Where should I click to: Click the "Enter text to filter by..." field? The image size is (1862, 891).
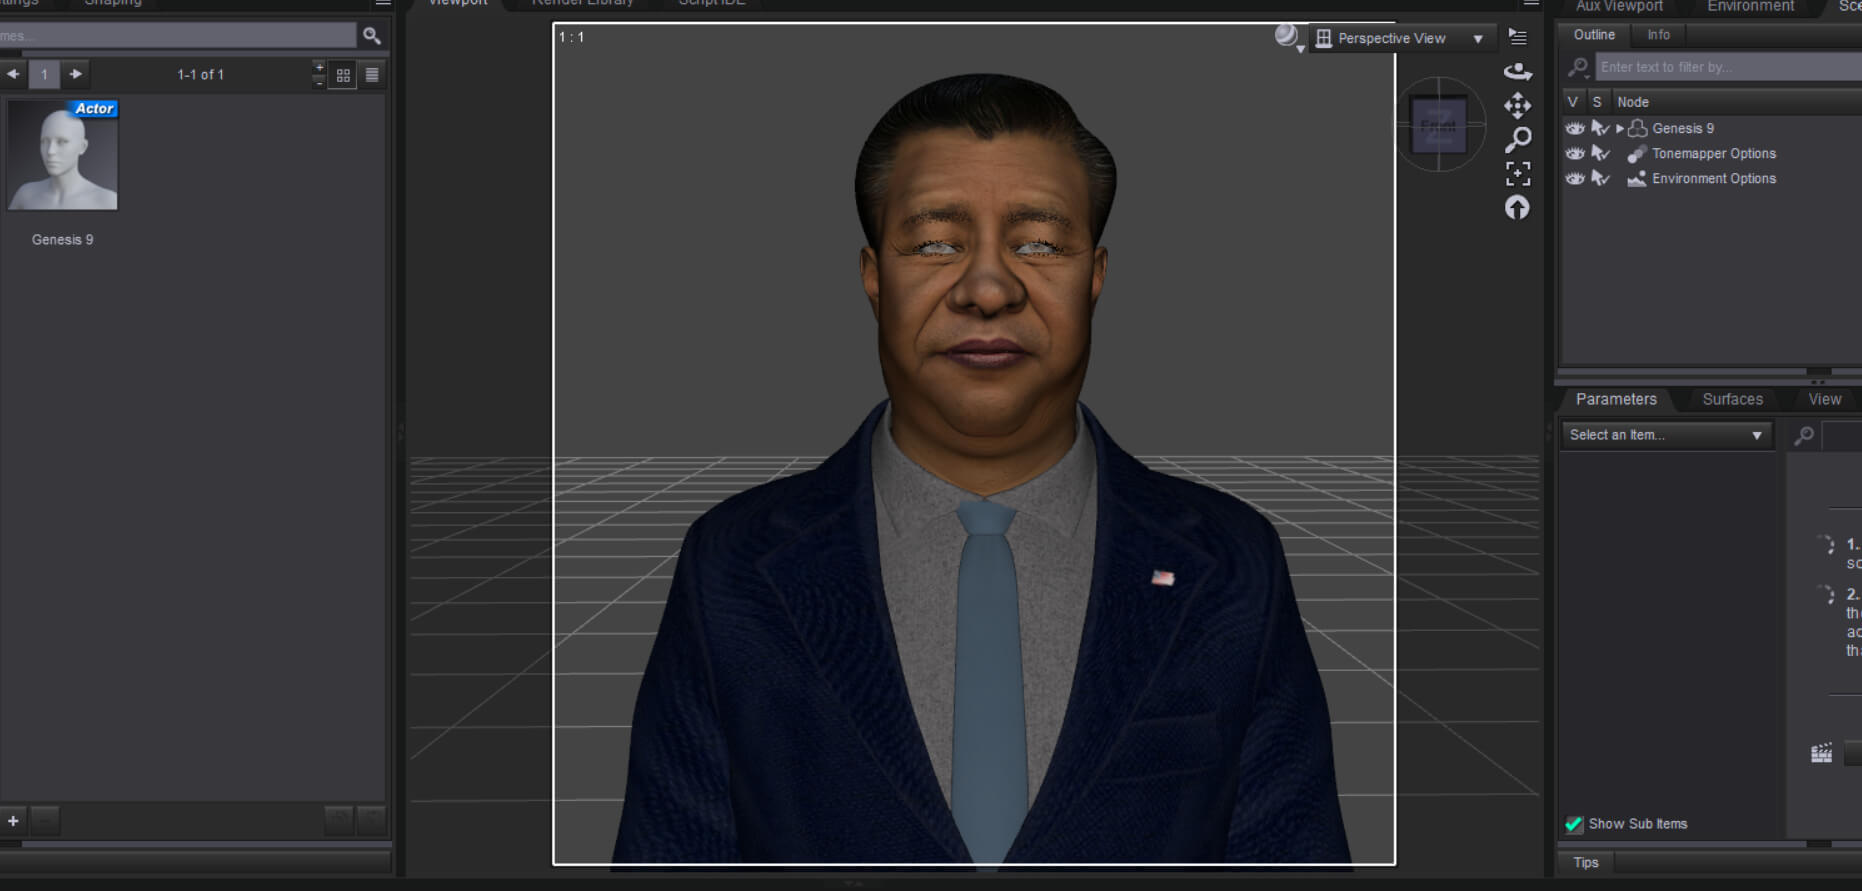click(1728, 67)
